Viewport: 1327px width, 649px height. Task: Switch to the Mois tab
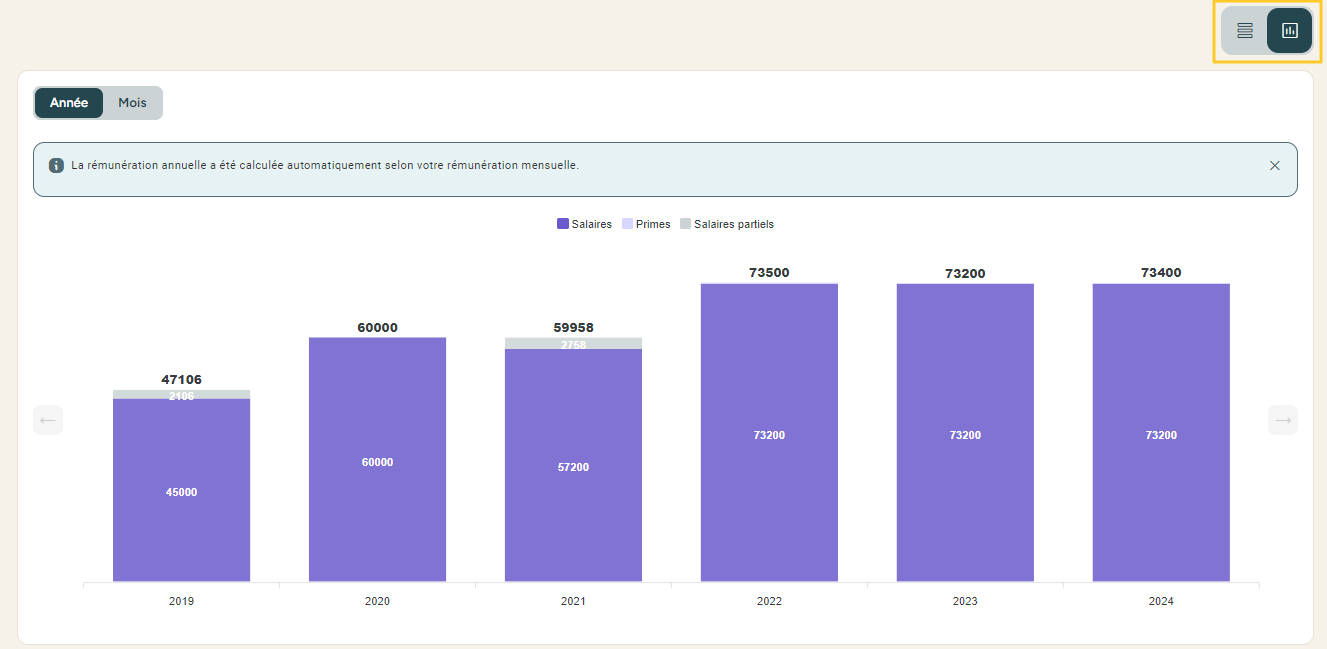pos(132,103)
